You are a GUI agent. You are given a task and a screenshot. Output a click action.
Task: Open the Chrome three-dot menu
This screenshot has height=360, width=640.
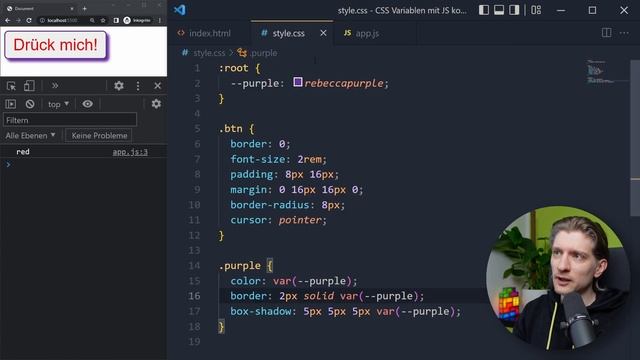160,20
